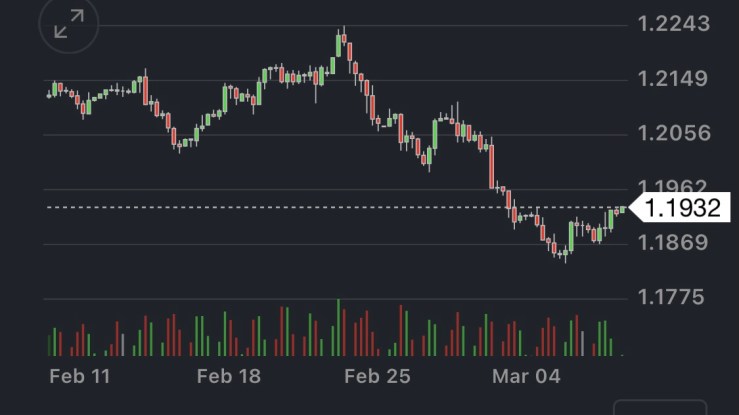739x415 pixels.
Task: Select the Mar 04 date label
Action: (527, 377)
